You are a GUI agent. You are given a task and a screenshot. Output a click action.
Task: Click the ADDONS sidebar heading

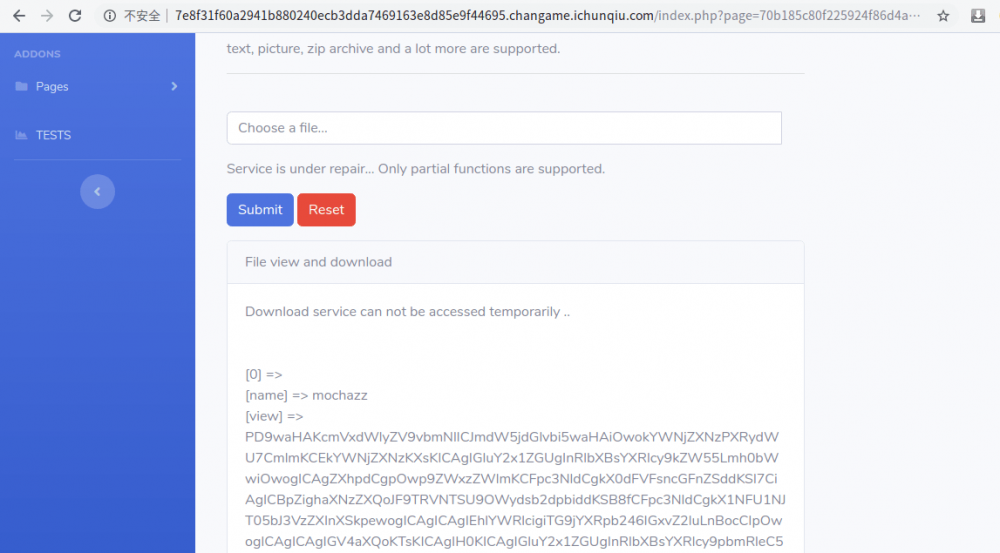(37, 54)
